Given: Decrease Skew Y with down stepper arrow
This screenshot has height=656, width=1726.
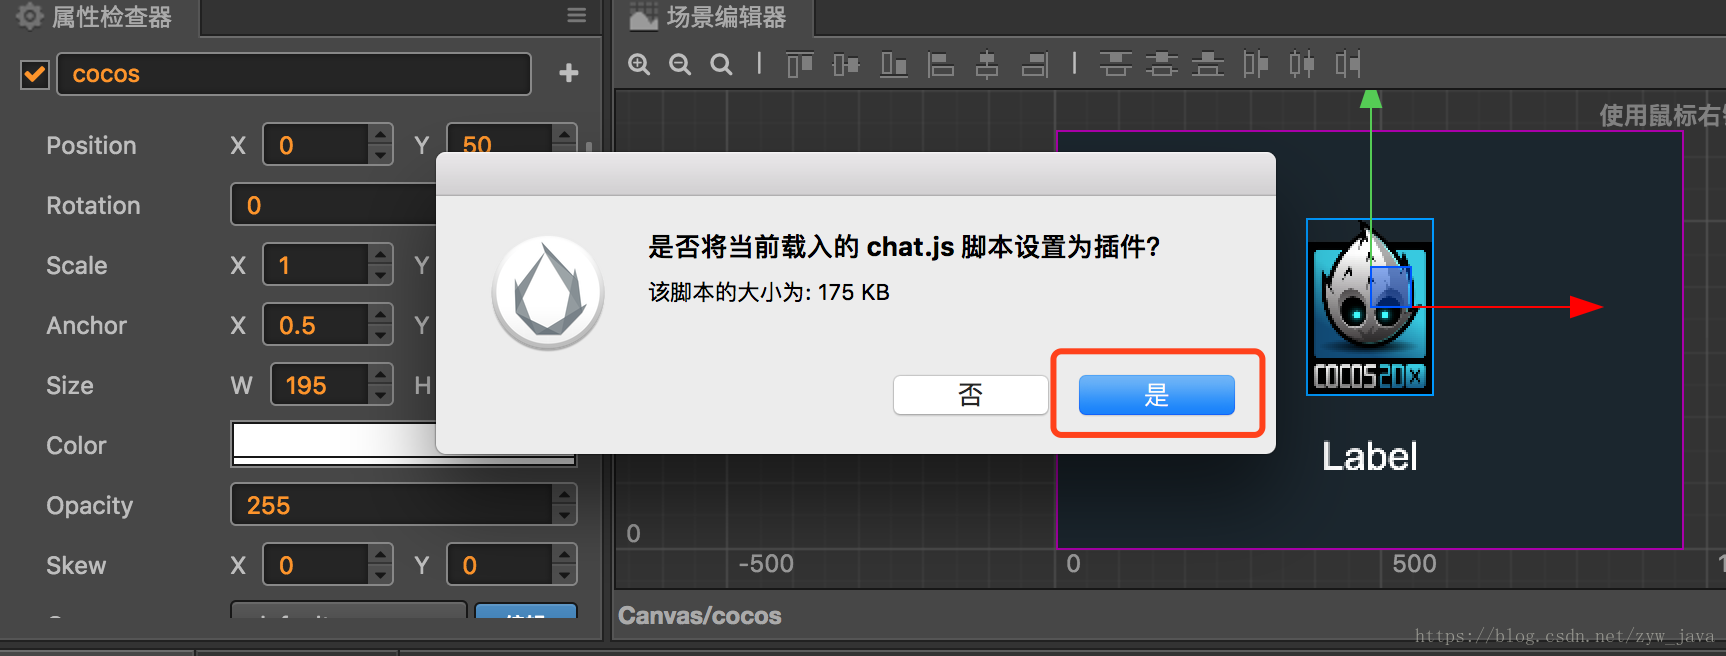Looking at the screenshot, I should click(565, 575).
